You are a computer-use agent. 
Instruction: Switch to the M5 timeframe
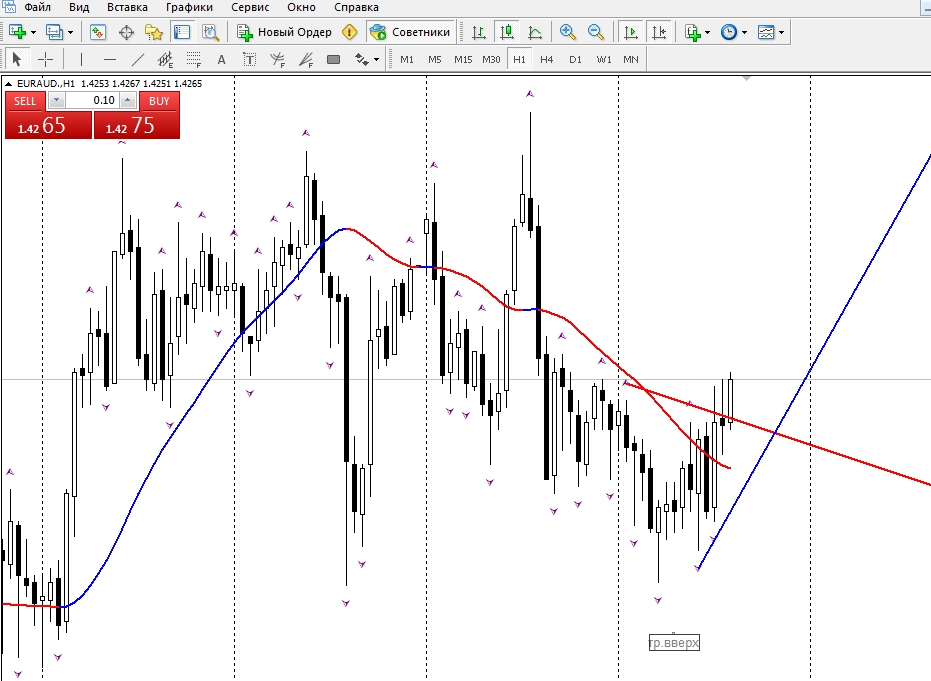(x=435, y=59)
